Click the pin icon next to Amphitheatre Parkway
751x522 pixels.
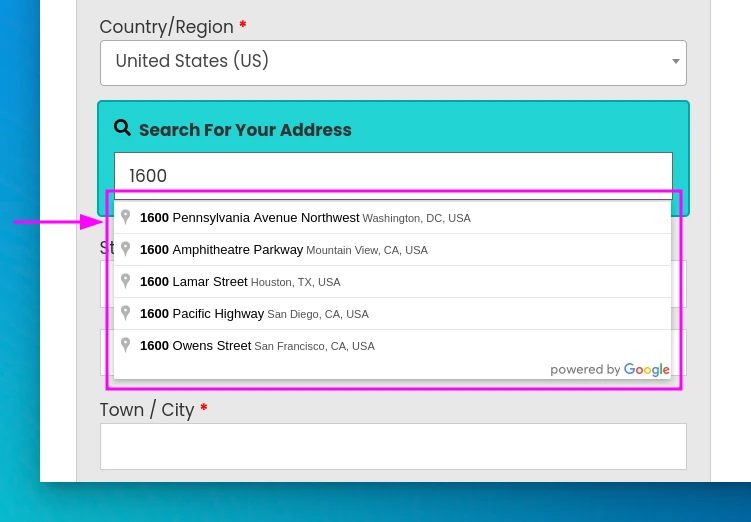(125, 249)
